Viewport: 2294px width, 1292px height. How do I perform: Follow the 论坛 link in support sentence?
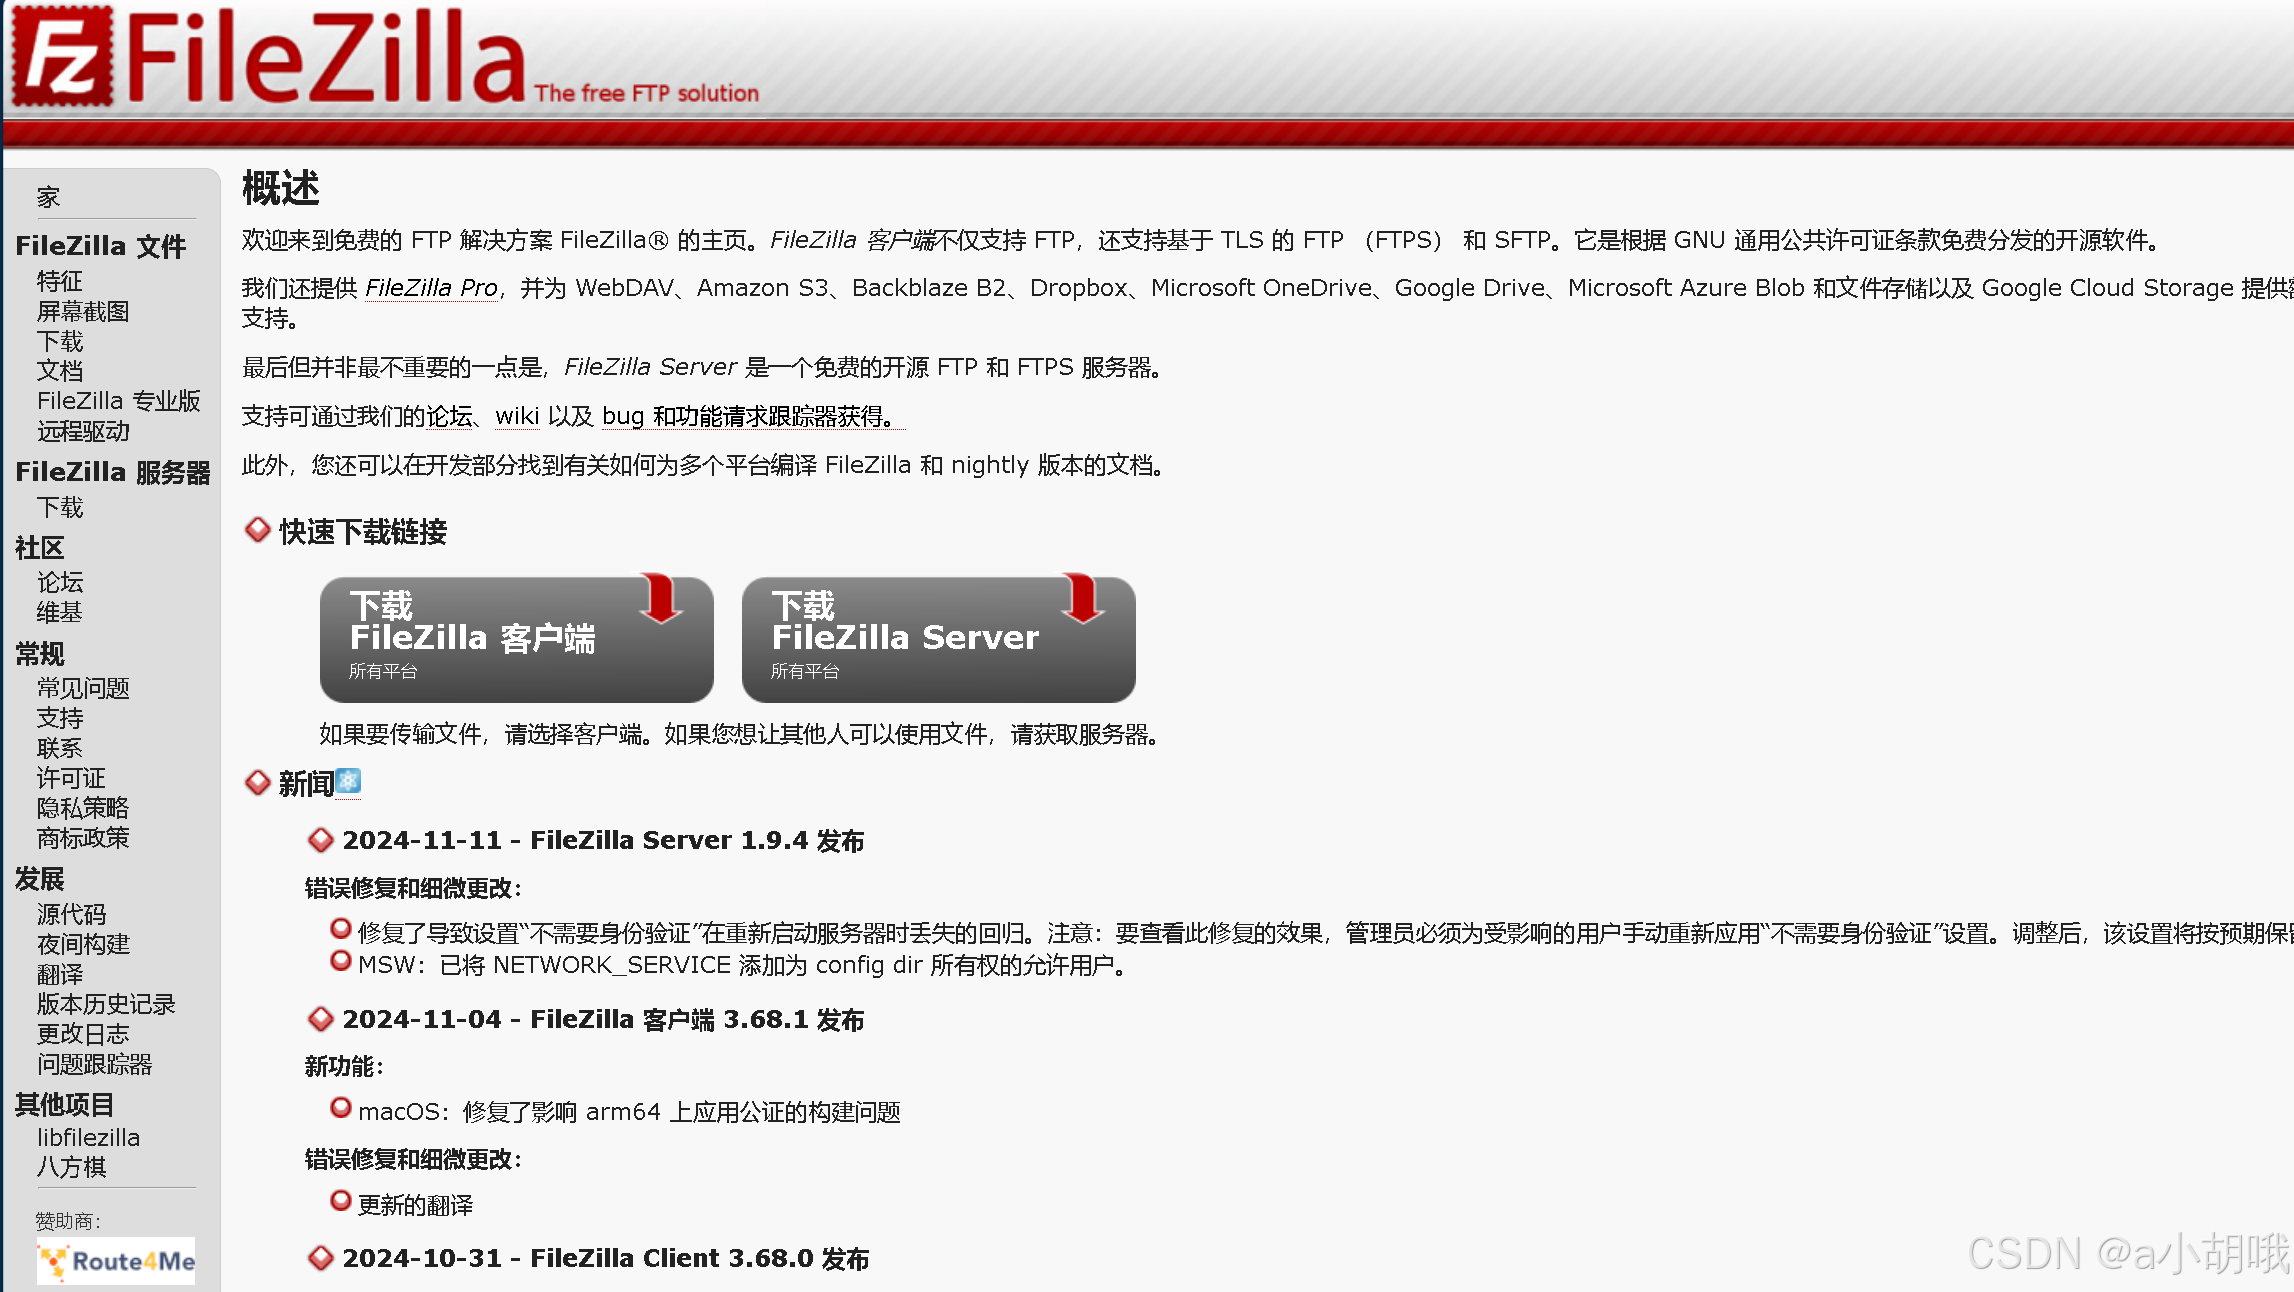pyautogui.click(x=450, y=416)
